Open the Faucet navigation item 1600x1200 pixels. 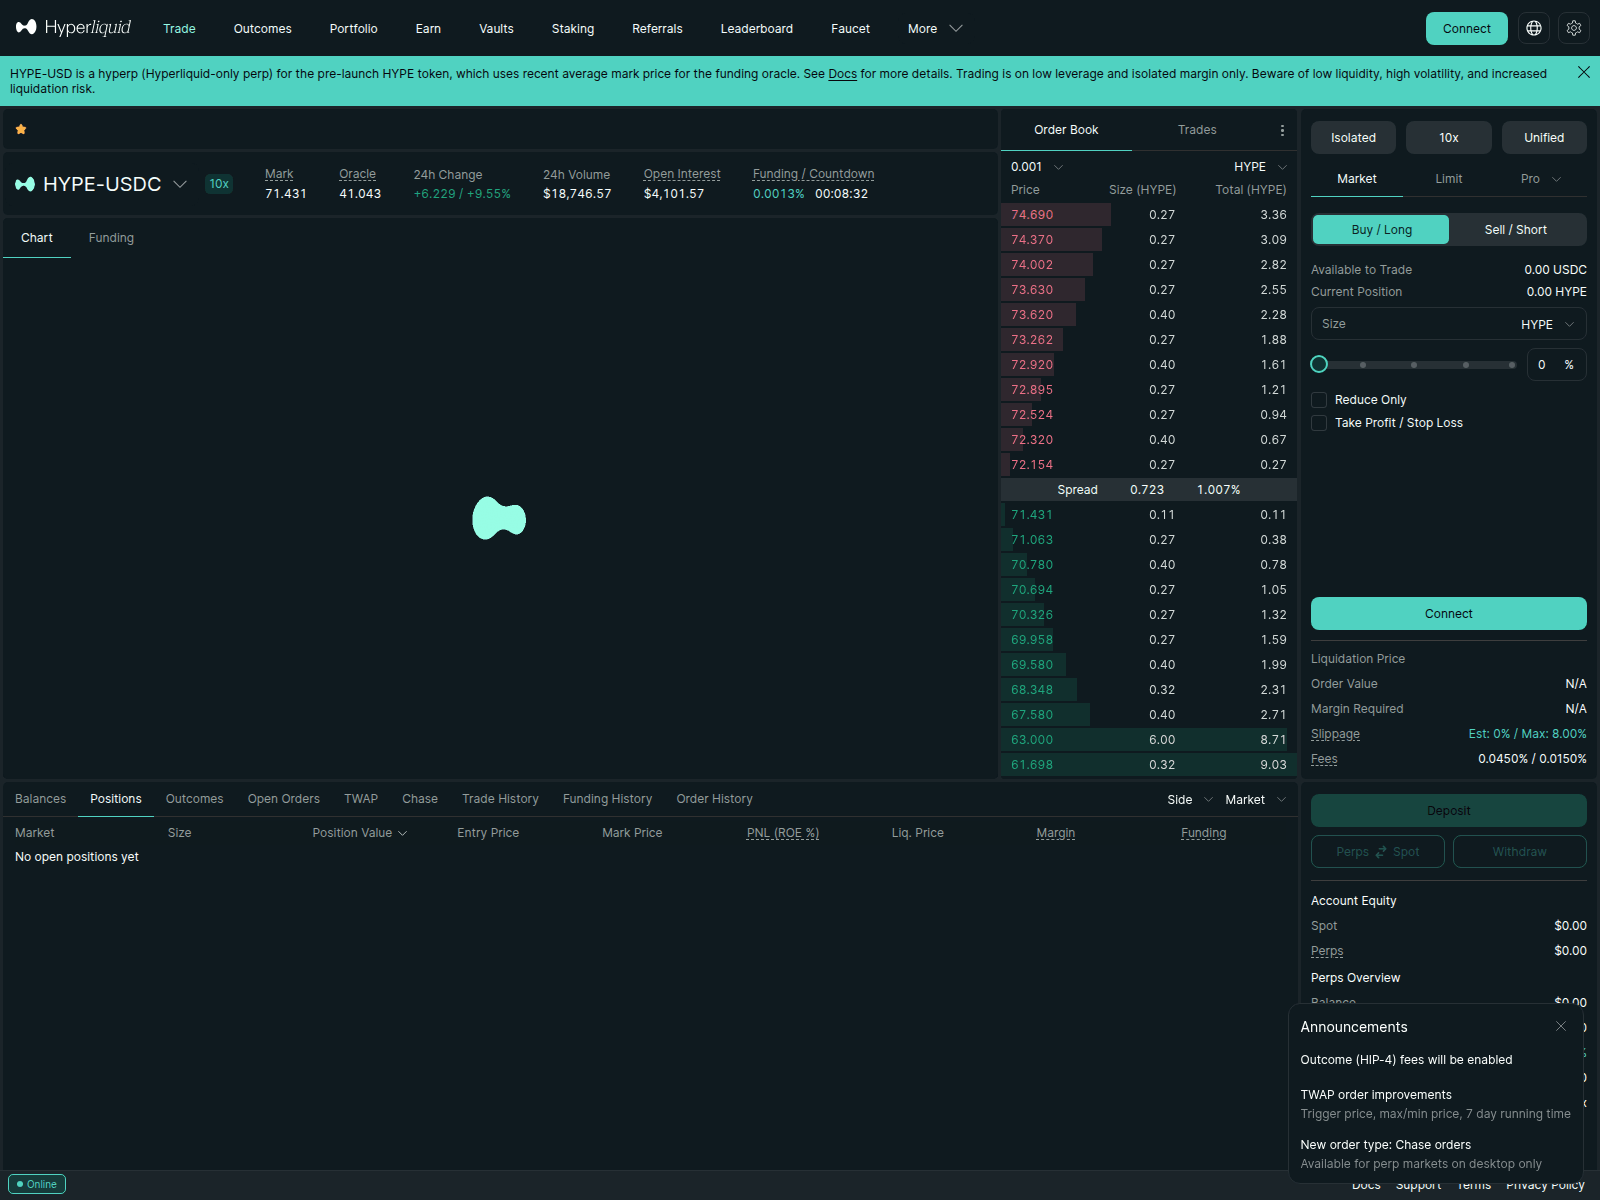pos(850,28)
